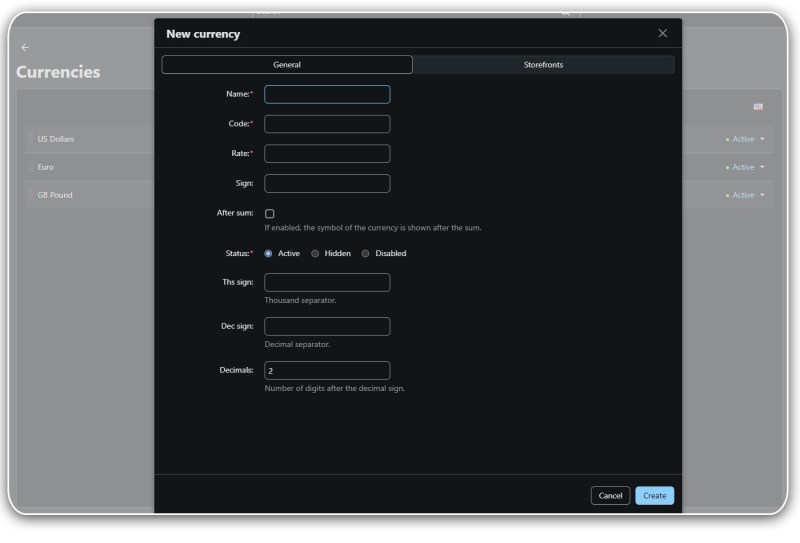The width and height of the screenshot is (800, 543).
Task: Click the back arrow above Currencies
Action: pos(25,47)
